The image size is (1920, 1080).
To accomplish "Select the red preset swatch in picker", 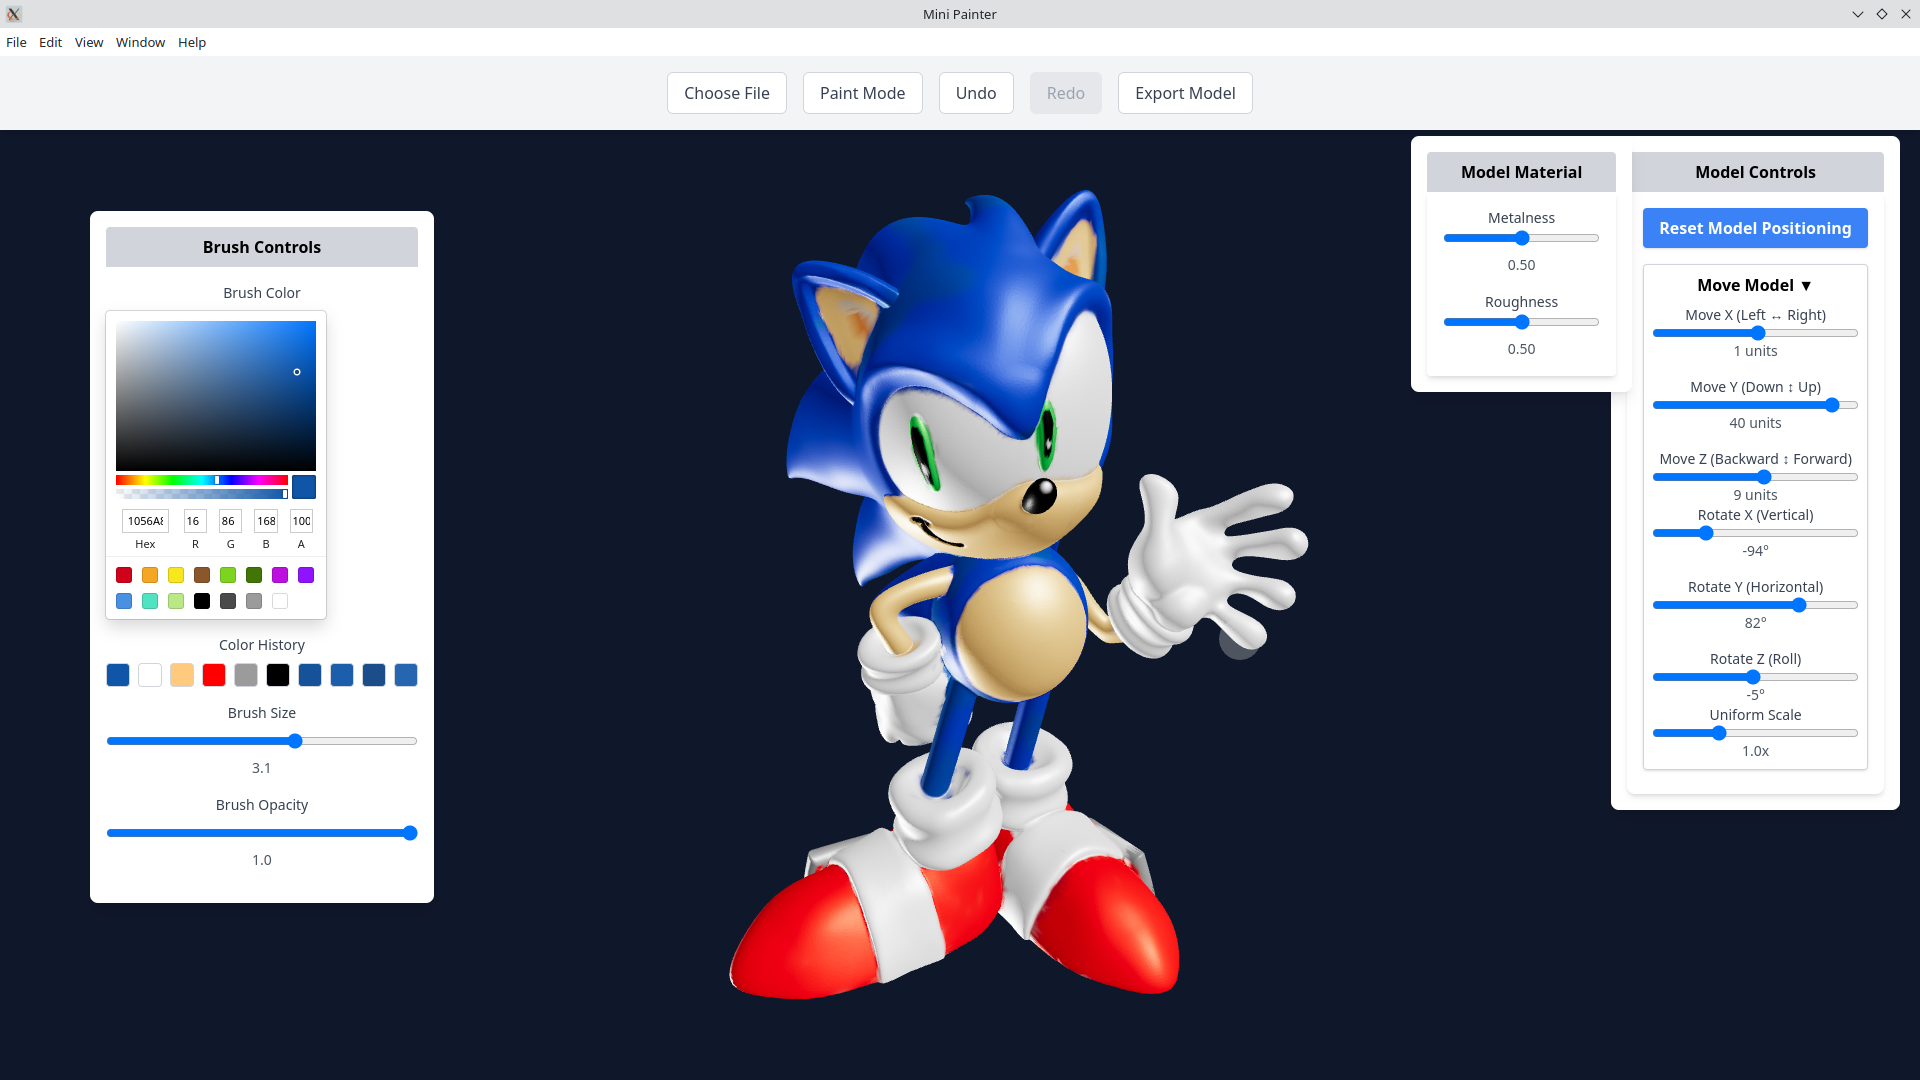I will click(x=124, y=575).
